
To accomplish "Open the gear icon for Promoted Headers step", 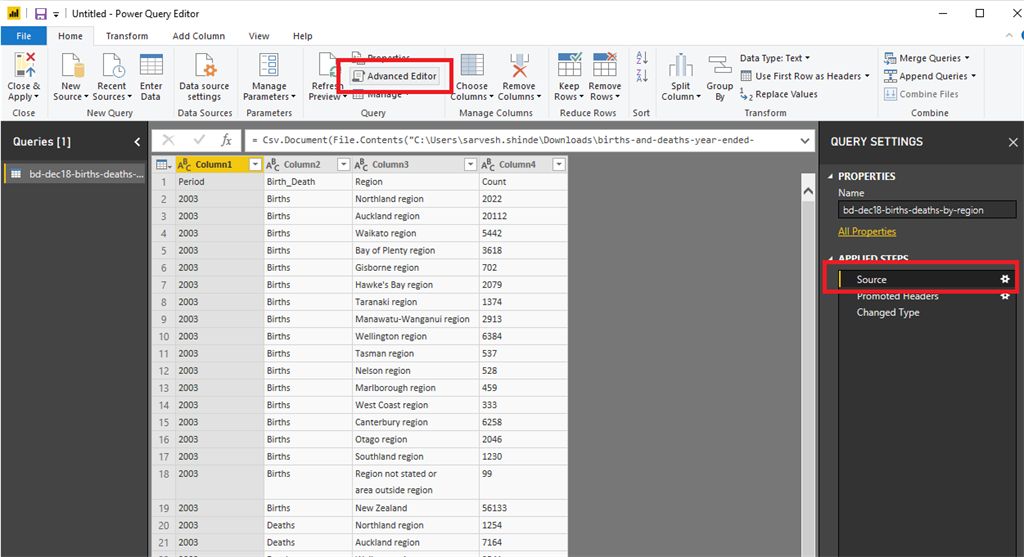I will 1005,296.
